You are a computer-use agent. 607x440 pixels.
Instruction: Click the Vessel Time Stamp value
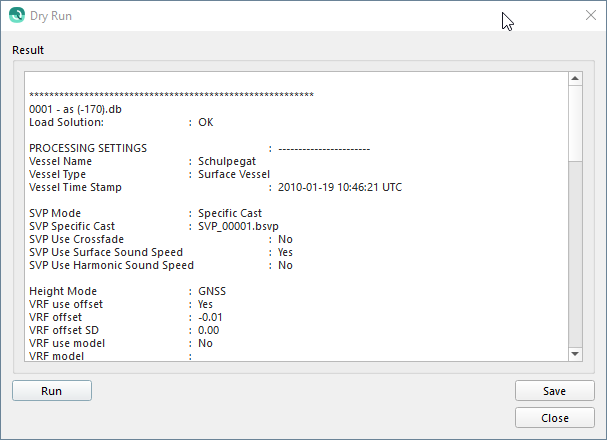339,187
